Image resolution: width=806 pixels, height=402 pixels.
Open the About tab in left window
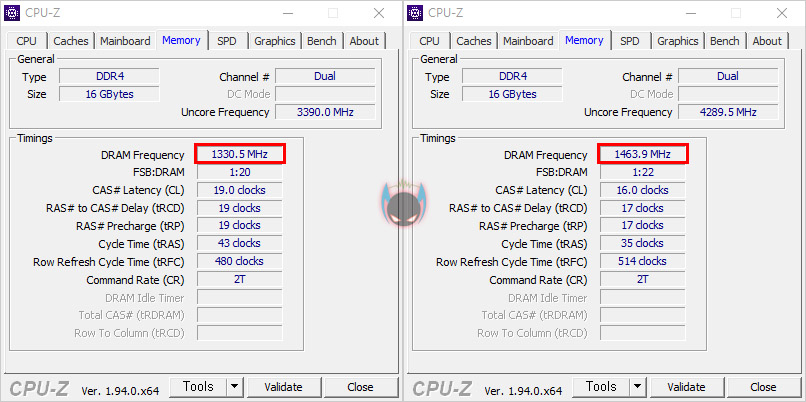[x=364, y=41]
